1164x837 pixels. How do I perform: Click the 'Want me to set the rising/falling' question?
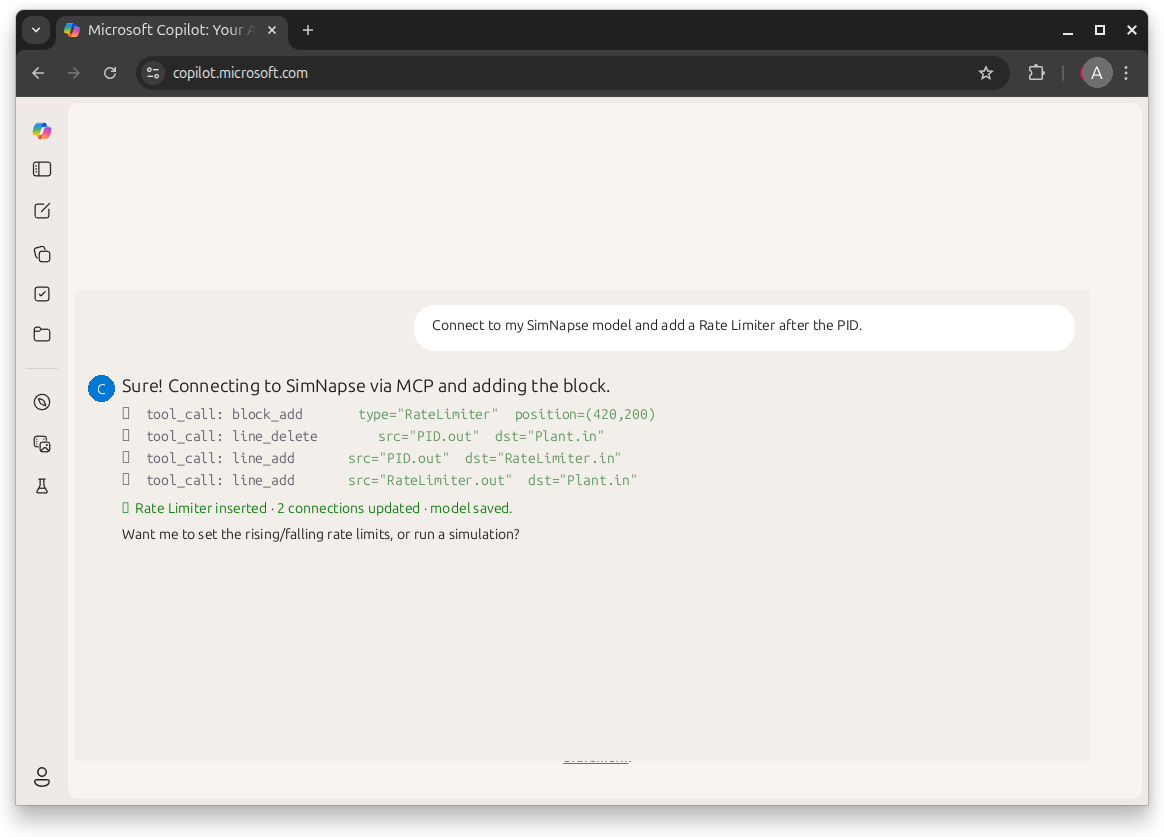tap(321, 534)
